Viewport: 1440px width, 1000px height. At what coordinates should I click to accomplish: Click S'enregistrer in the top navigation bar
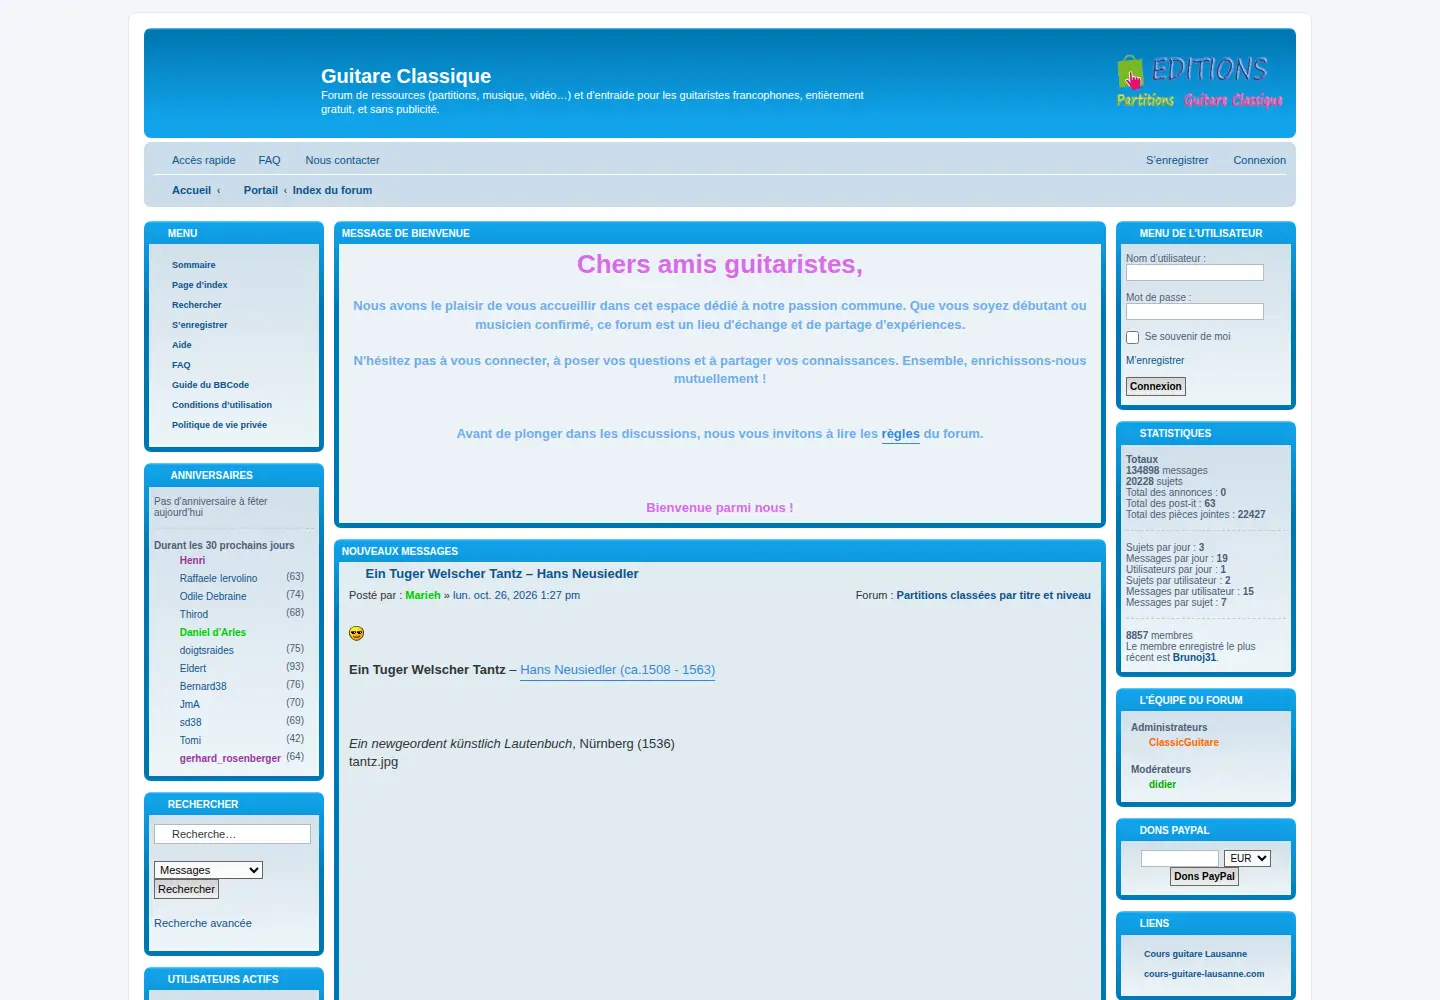pyautogui.click(x=1177, y=160)
